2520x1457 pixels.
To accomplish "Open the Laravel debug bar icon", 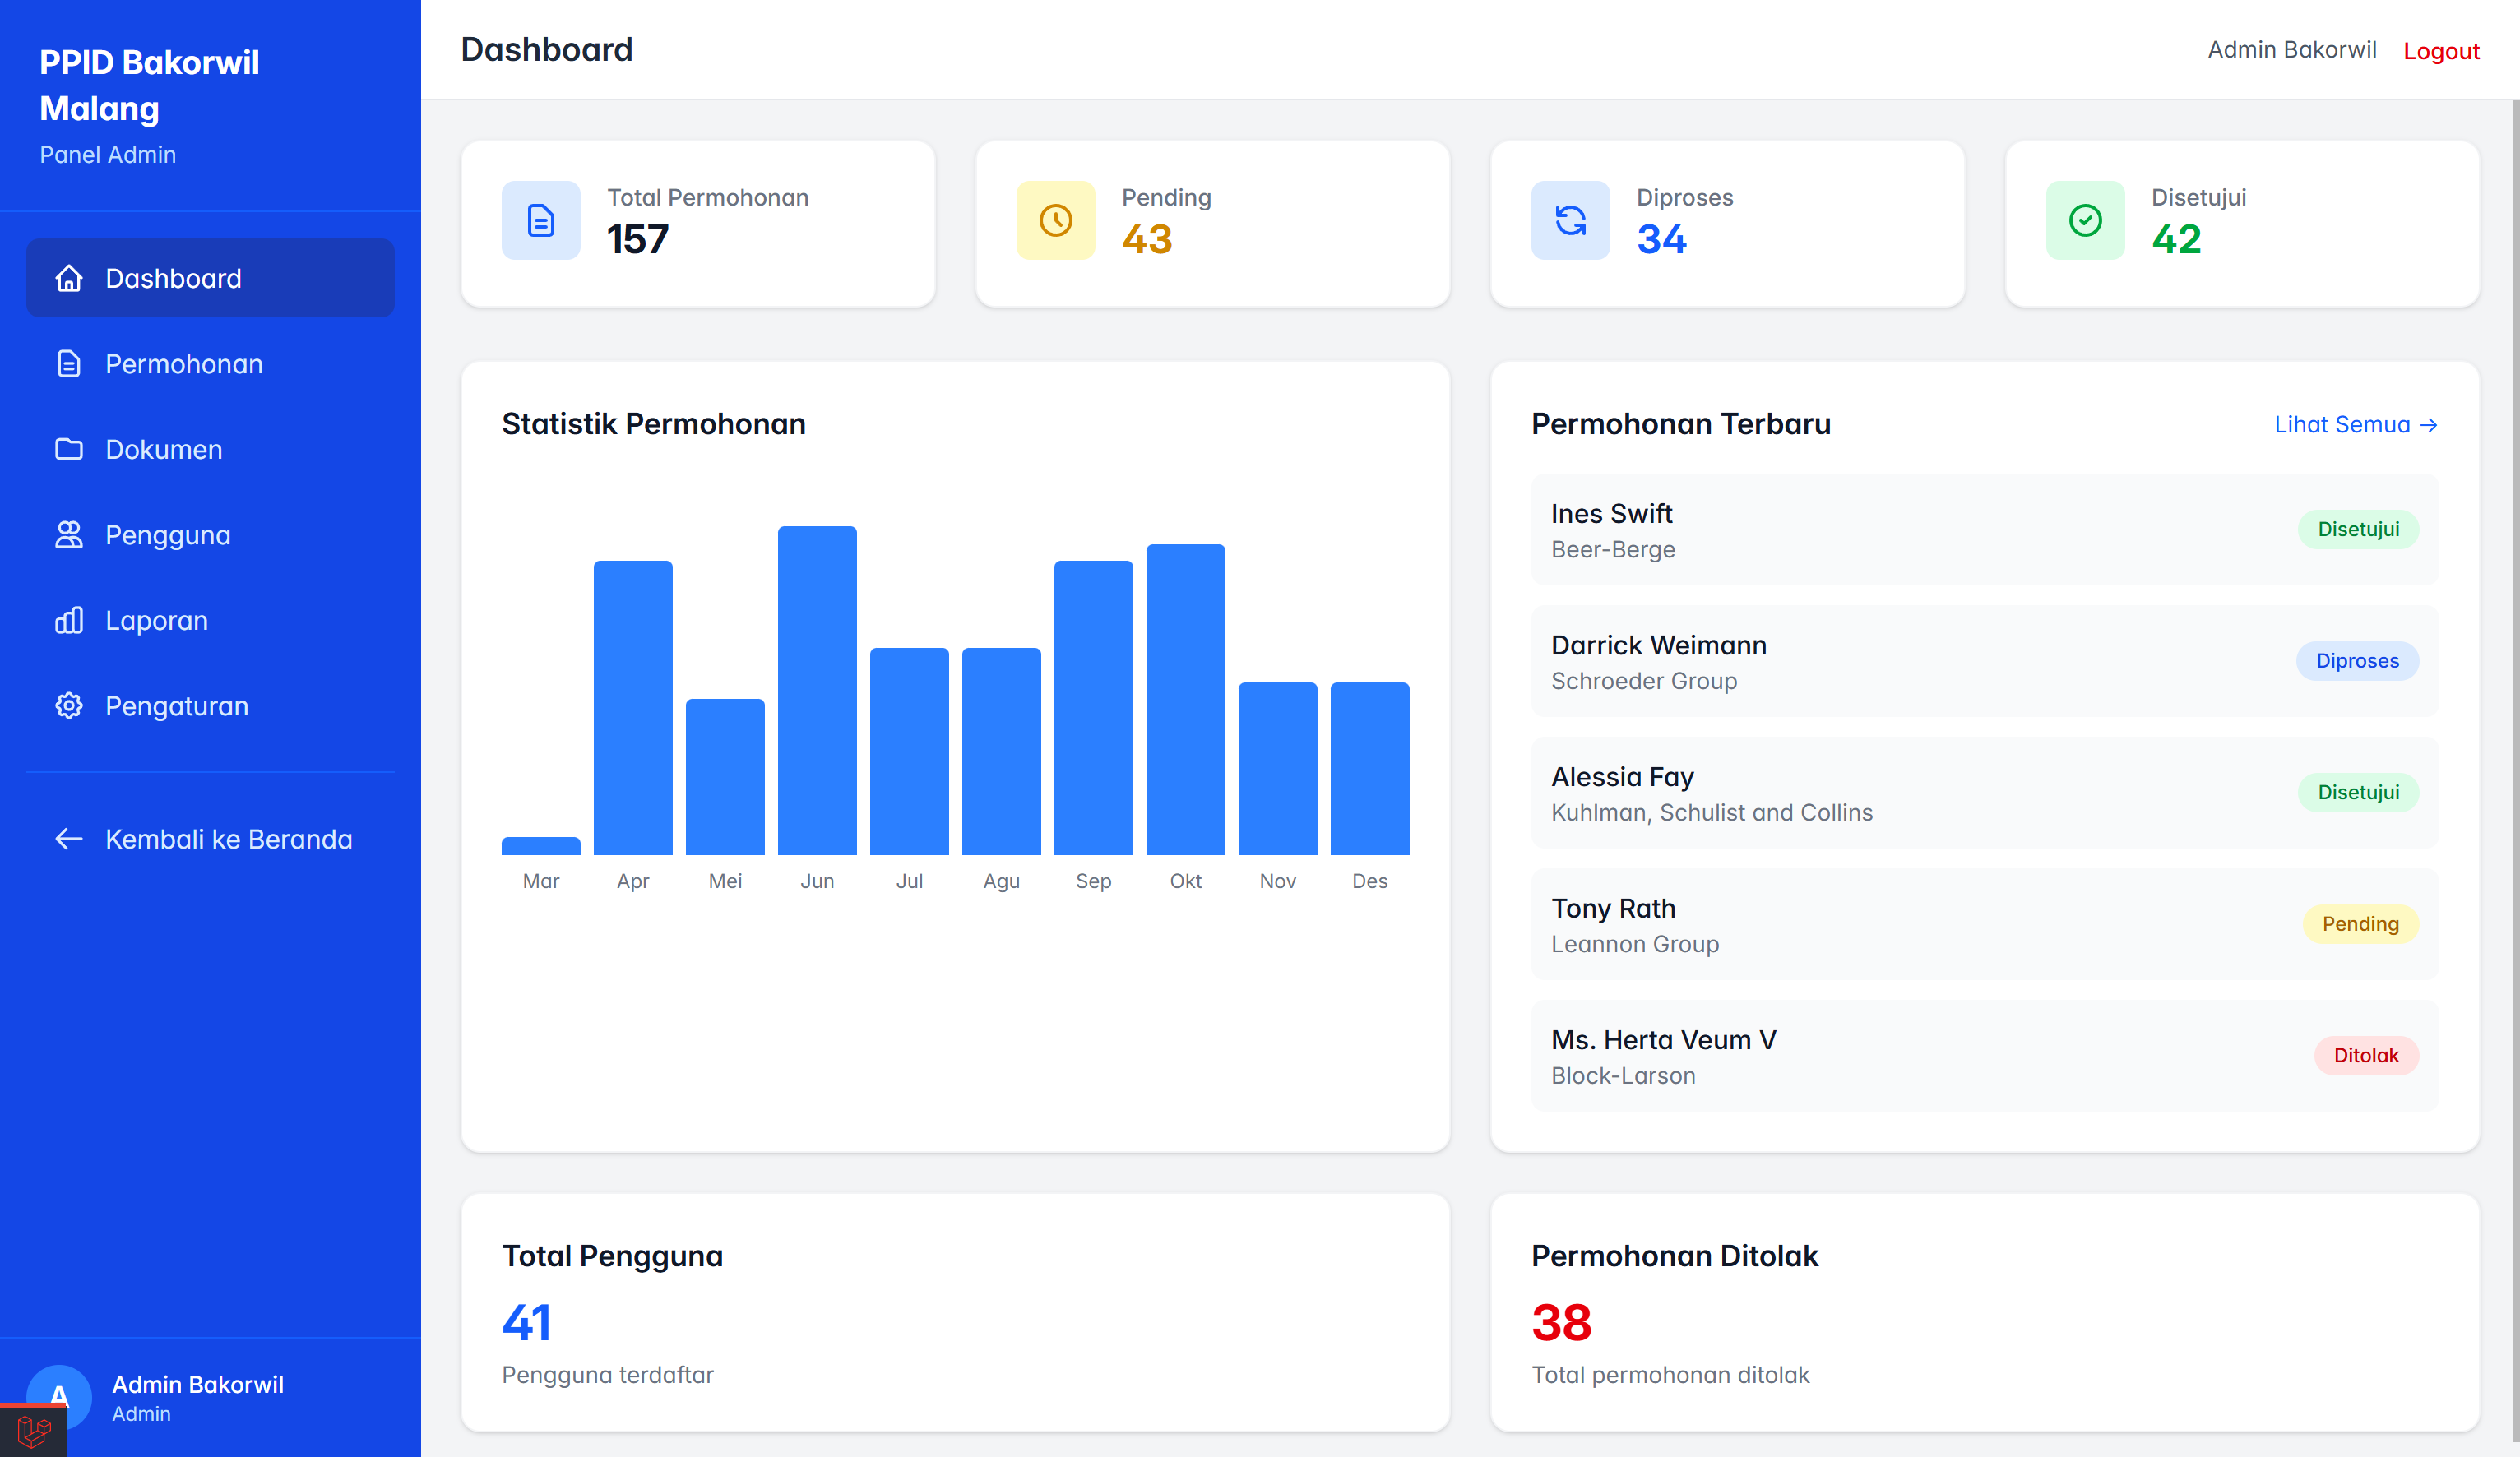I will (34, 1431).
